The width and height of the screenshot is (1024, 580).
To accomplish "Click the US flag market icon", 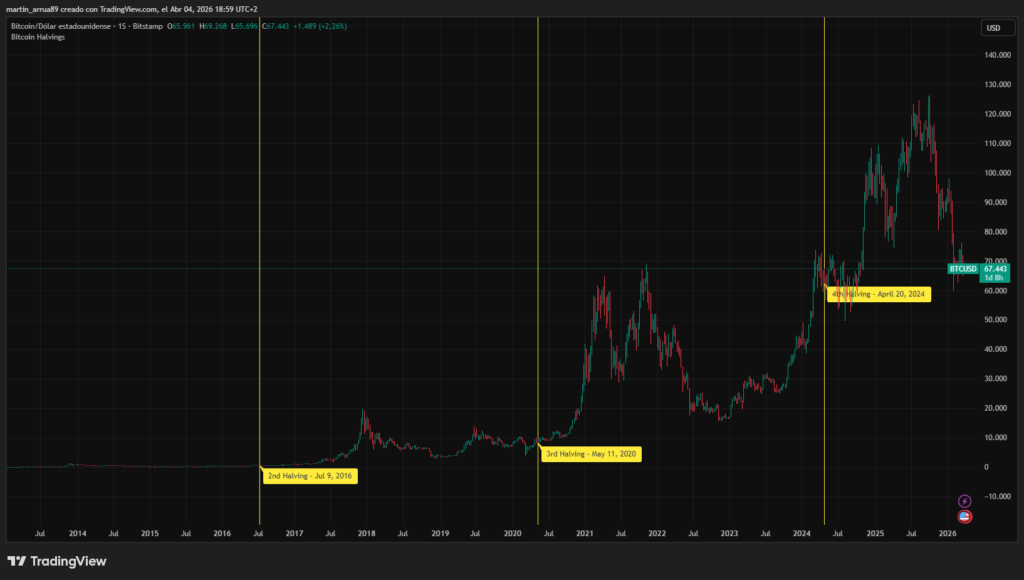I will pyautogui.click(x=964, y=516).
